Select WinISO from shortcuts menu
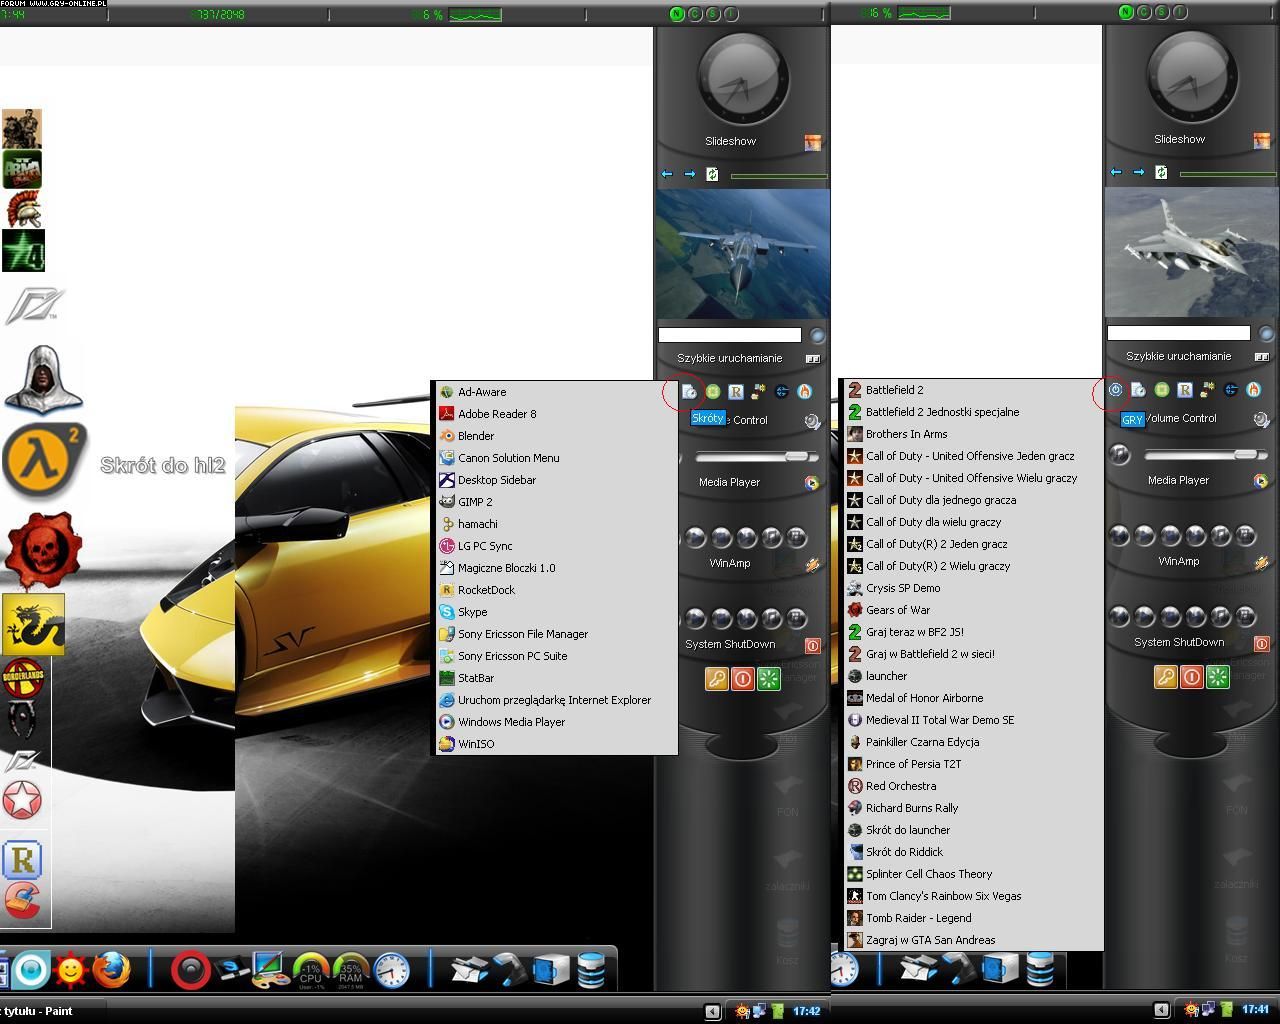The width and height of the screenshot is (1280, 1024). 555,744
